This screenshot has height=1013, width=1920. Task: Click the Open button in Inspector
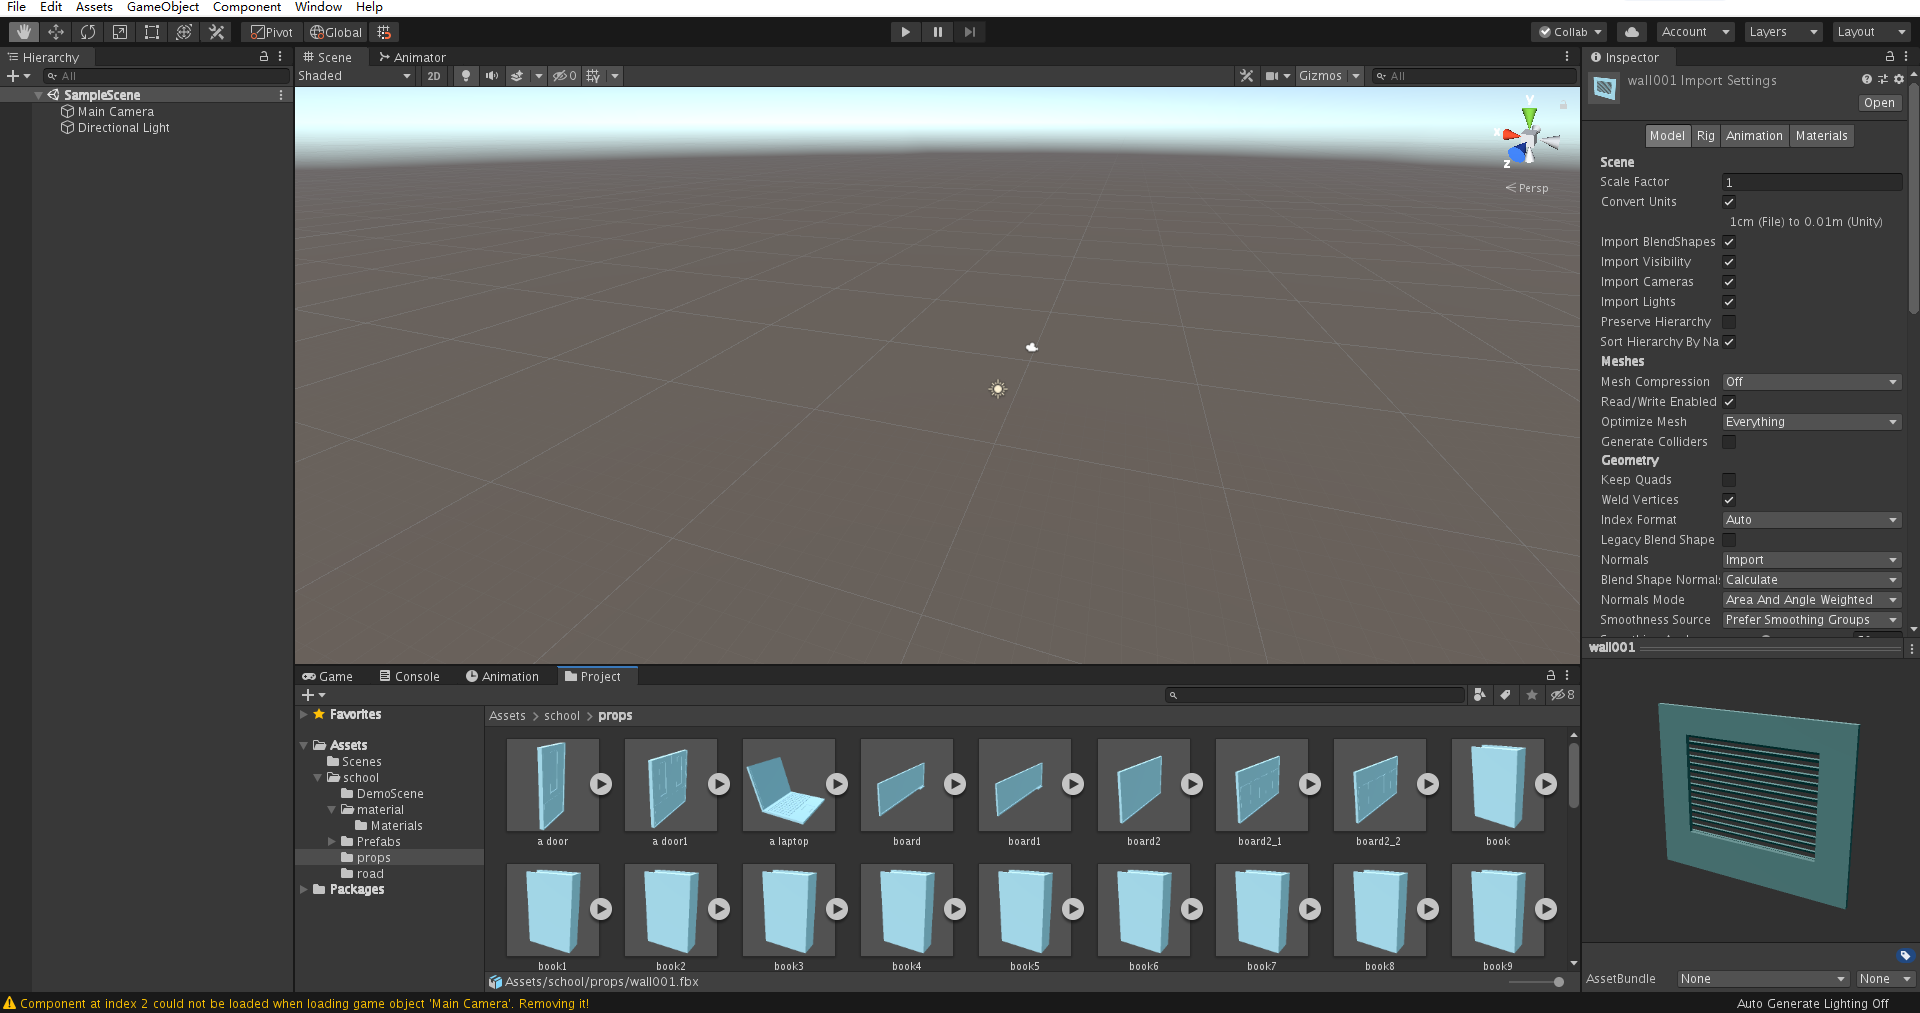(1879, 103)
